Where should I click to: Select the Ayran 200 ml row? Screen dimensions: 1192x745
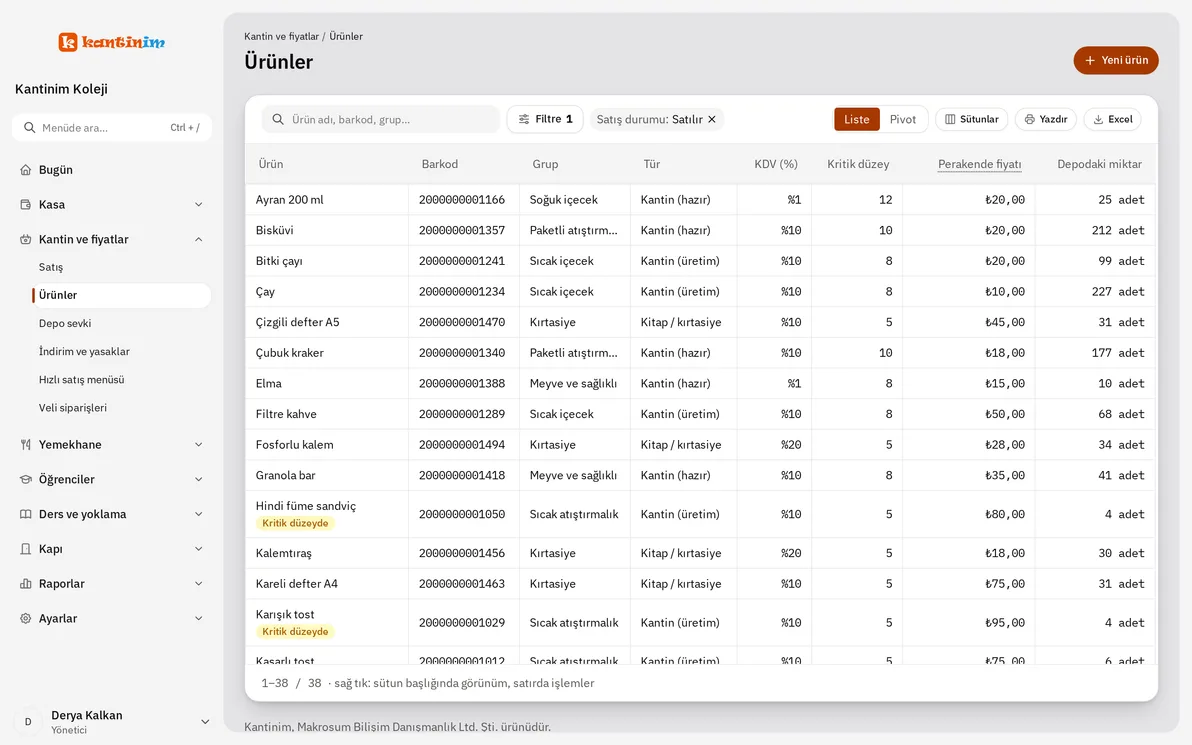coord(700,200)
